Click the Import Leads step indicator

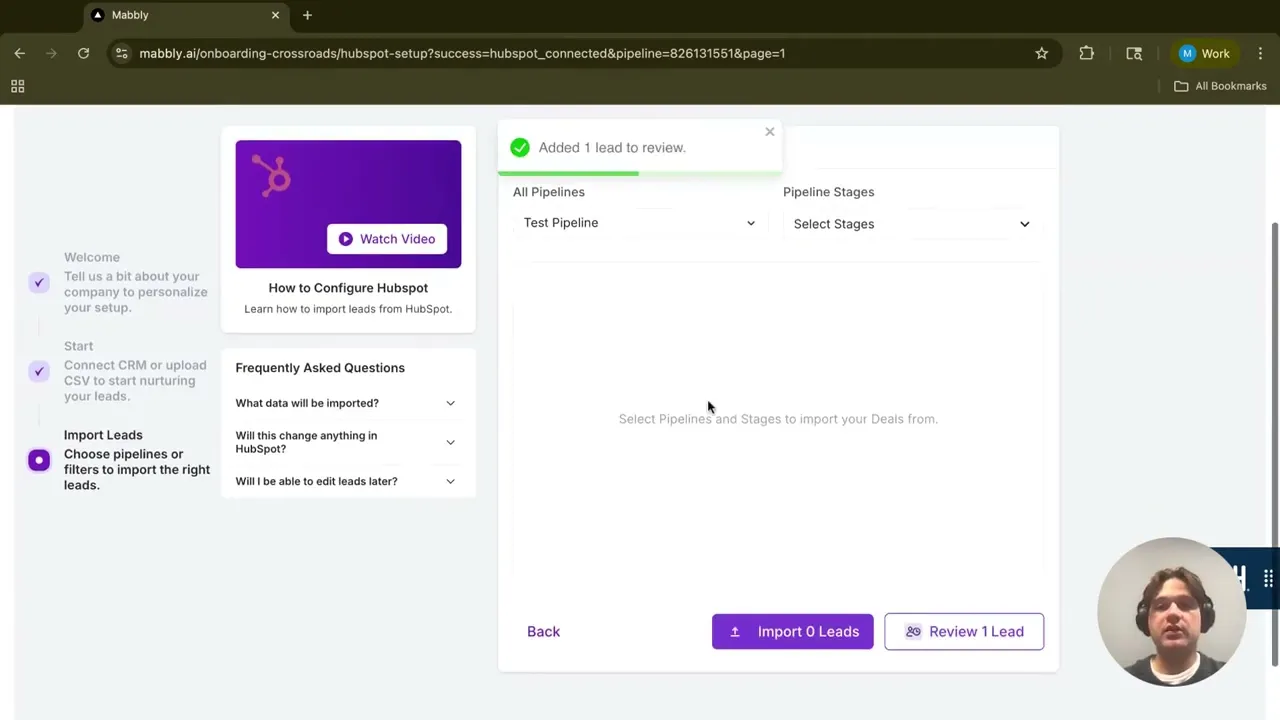pos(39,460)
